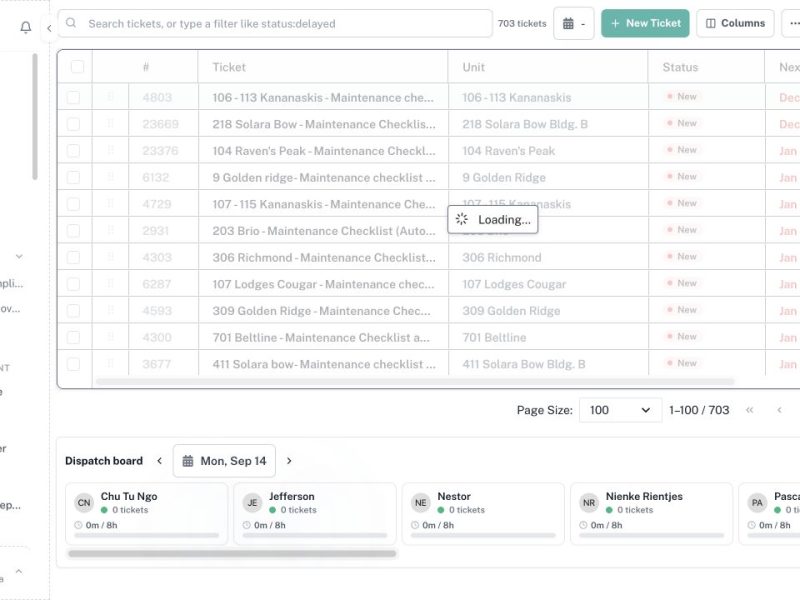This screenshot has width=800, height=600.
Task: Toggle the select-all tickets checkbox
Action: click(x=78, y=67)
